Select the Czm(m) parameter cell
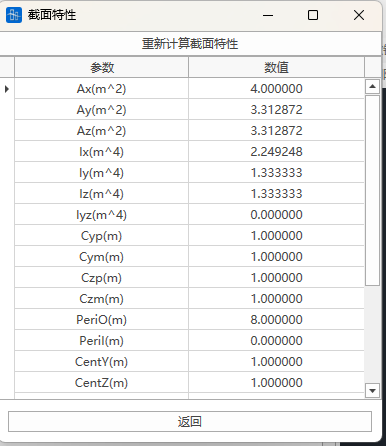The image size is (386, 446). 101,299
